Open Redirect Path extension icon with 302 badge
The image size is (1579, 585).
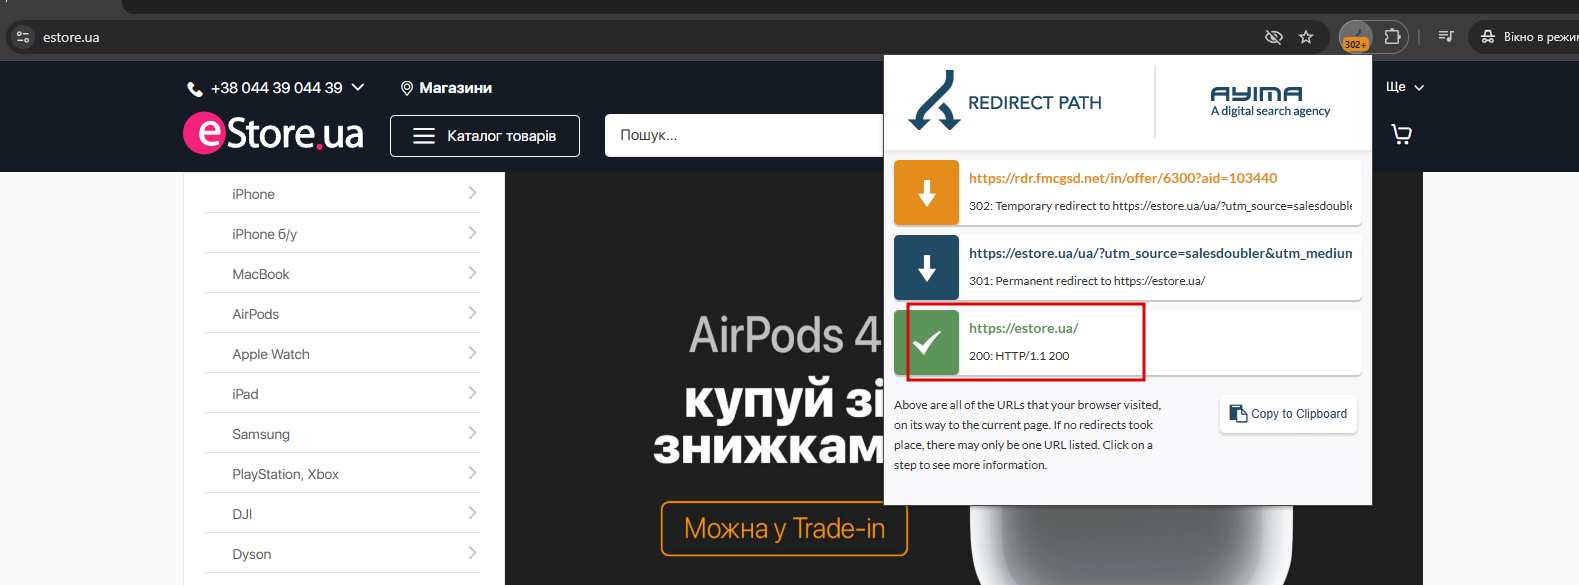coord(1356,37)
